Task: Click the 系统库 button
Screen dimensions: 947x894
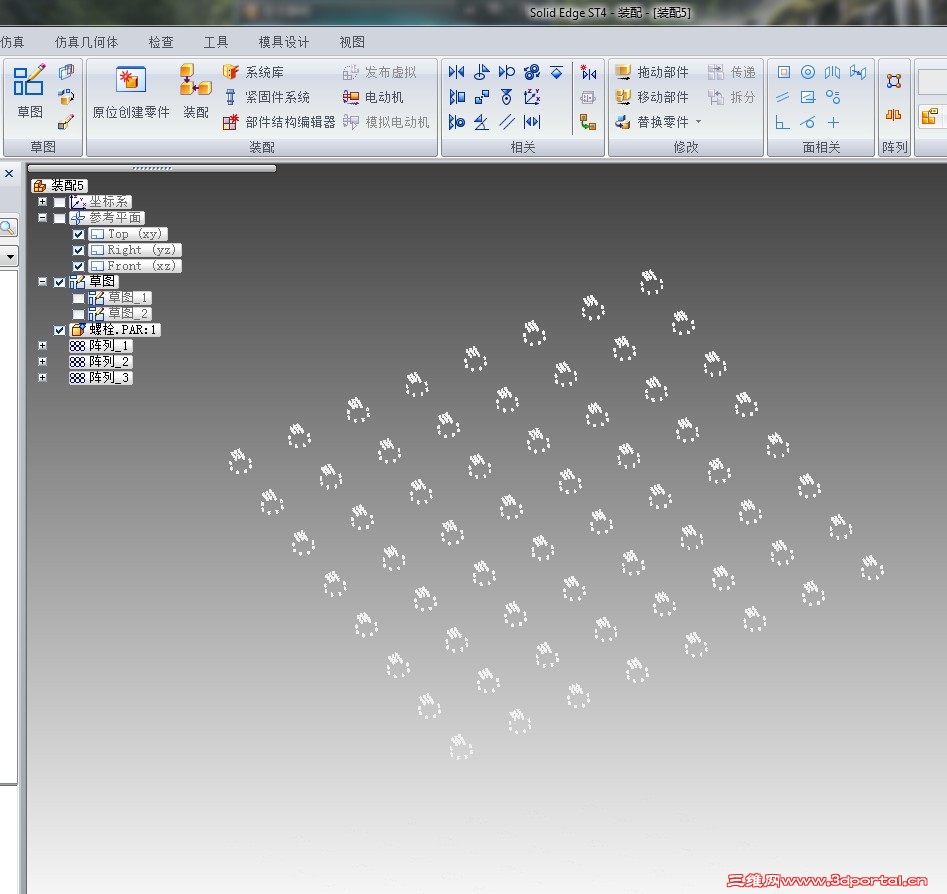Action: 253,72
